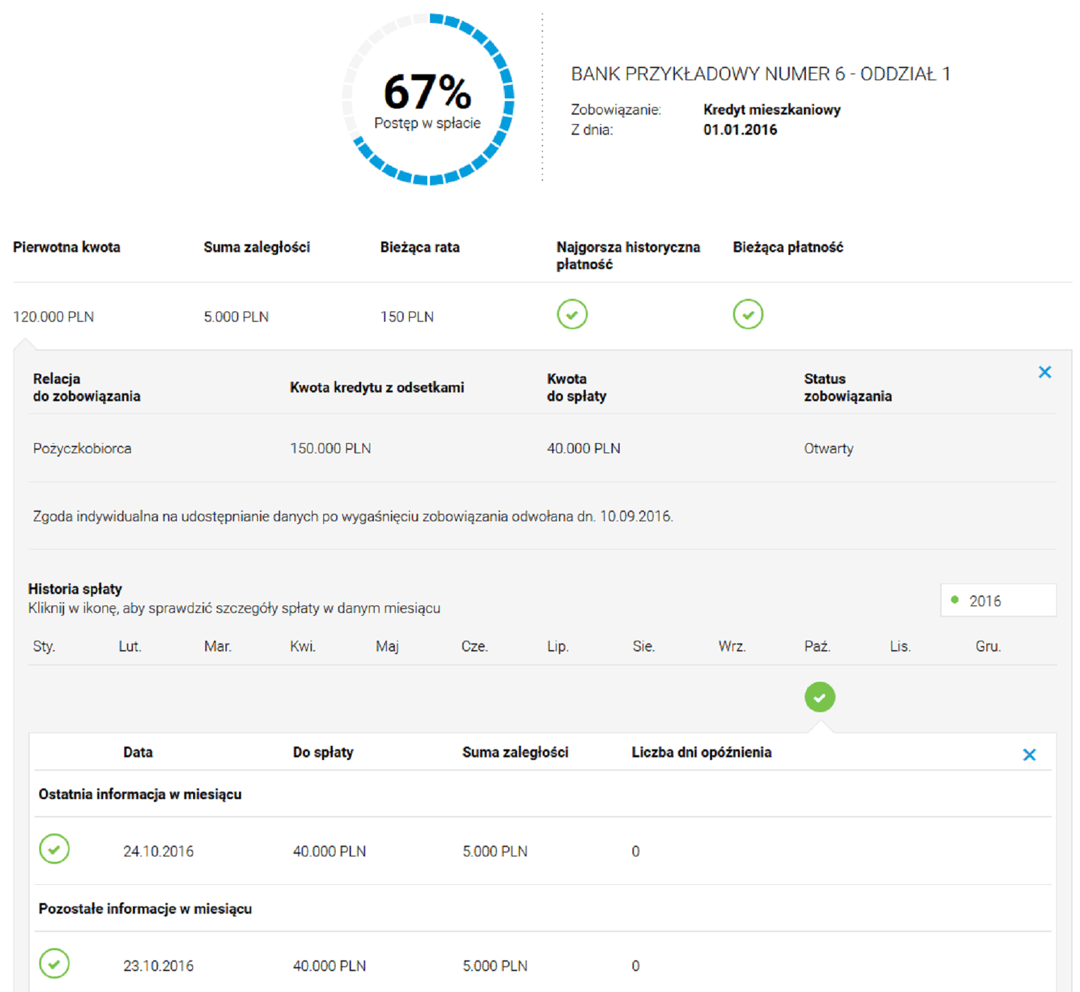Click the Otwarty obligation status value
Screen dimensions: 1080x992
coord(829,448)
